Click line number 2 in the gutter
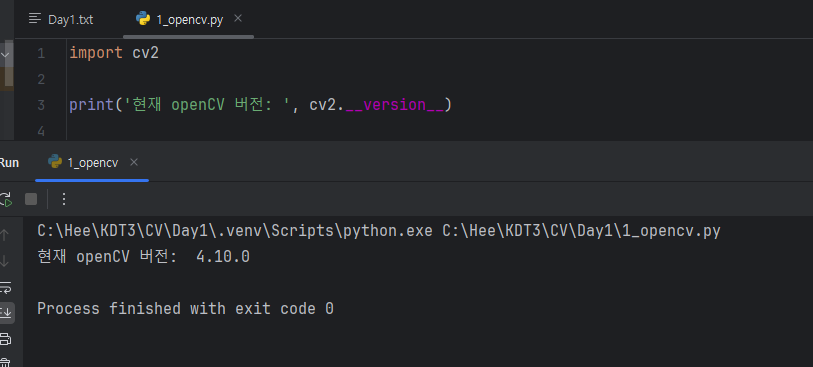Screen dimensions: 813x367 41,79
